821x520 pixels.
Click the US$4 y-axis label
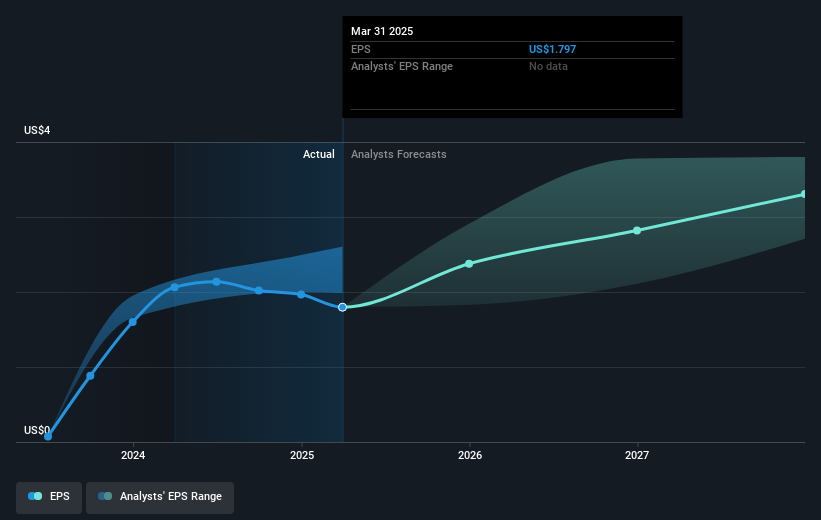[x=37, y=130]
